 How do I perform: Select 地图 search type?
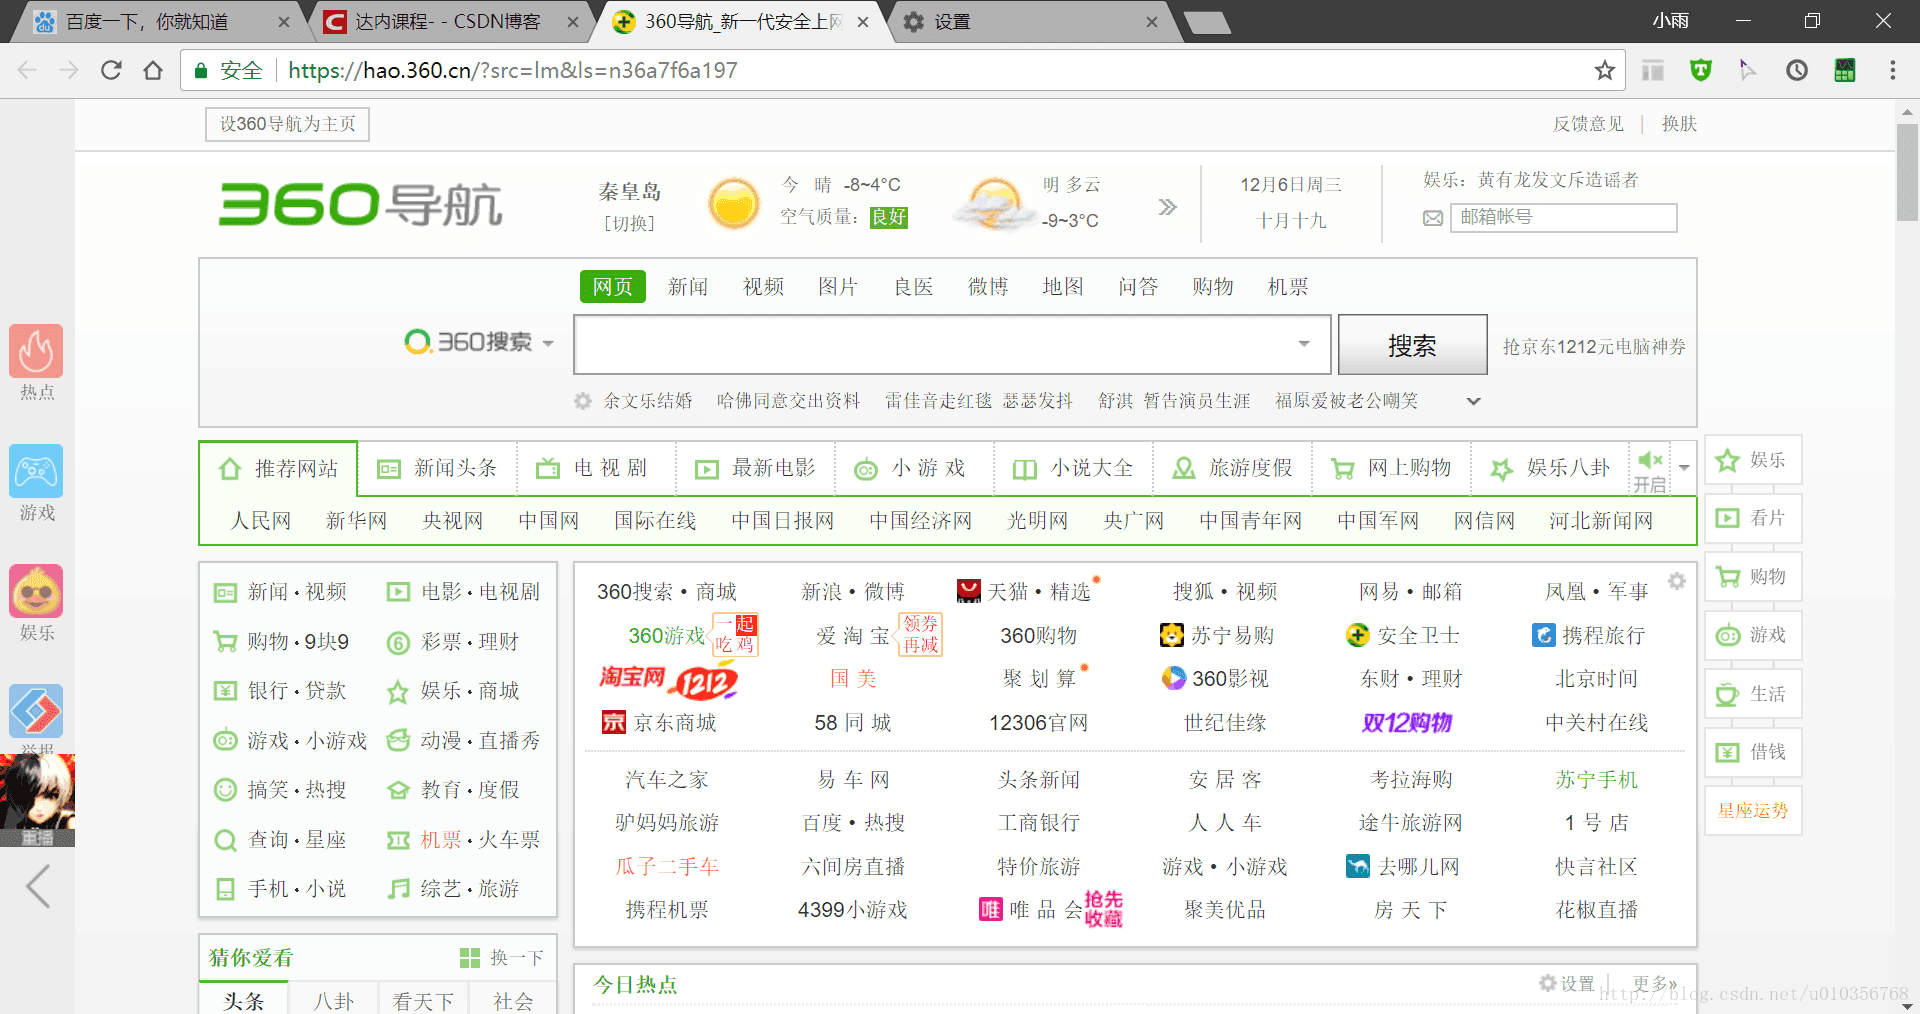1063,287
